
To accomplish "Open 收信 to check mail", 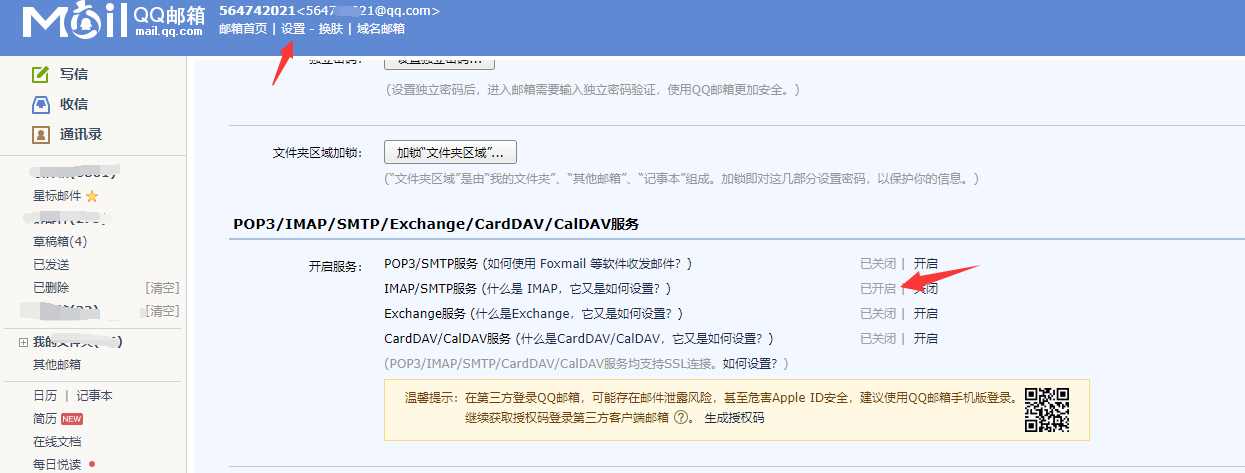I will (x=73, y=104).
